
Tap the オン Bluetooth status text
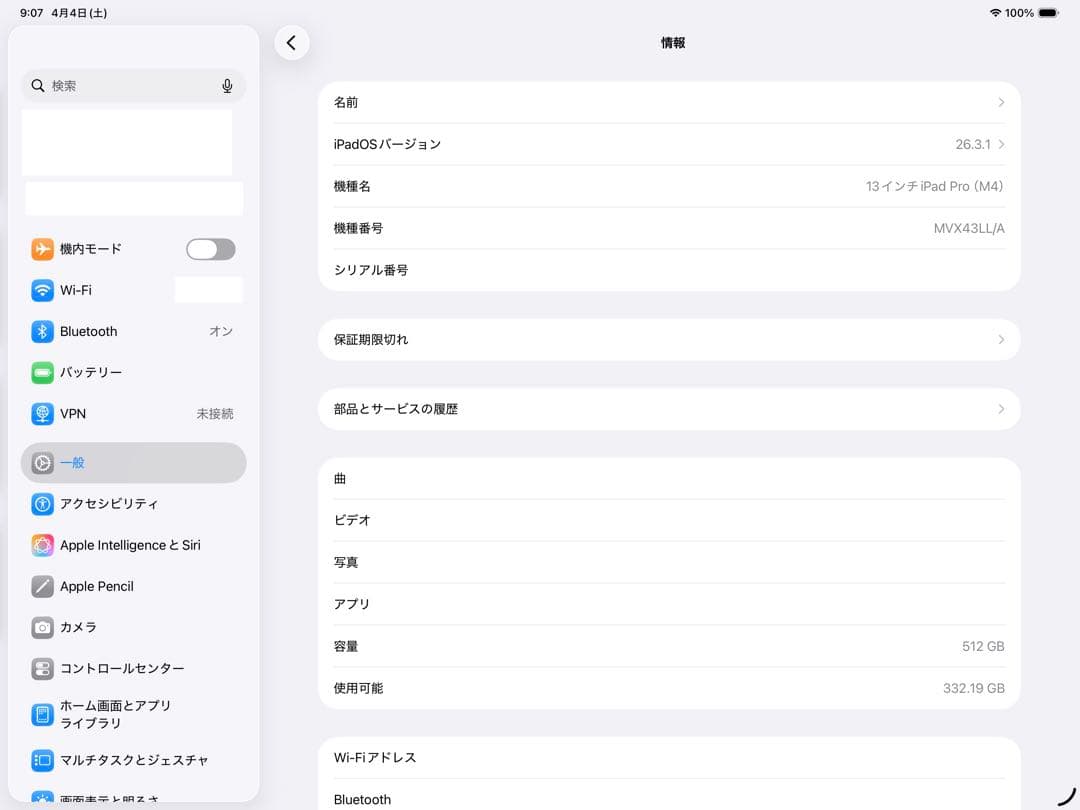click(x=221, y=331)
